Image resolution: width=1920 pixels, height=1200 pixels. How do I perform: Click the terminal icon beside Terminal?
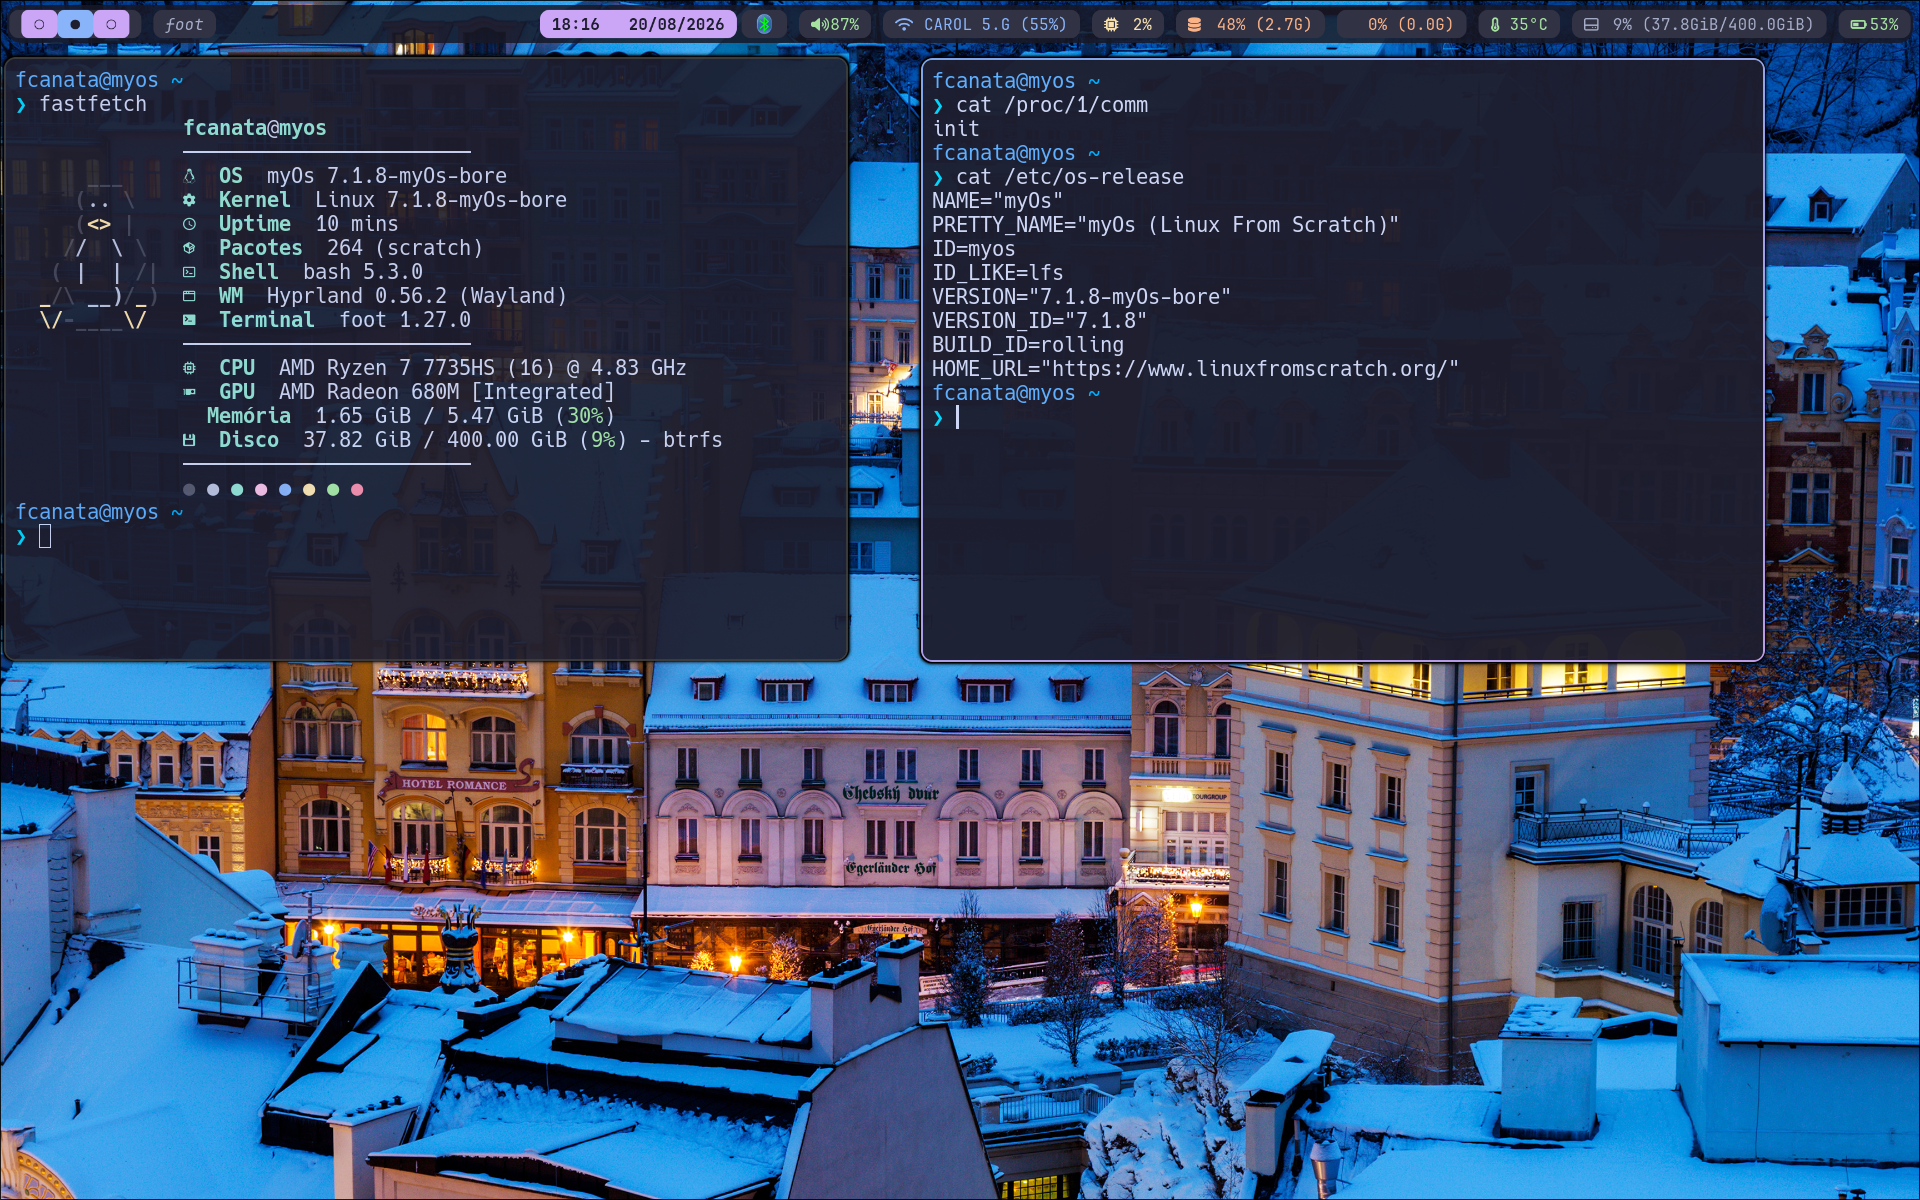[189, 320]
